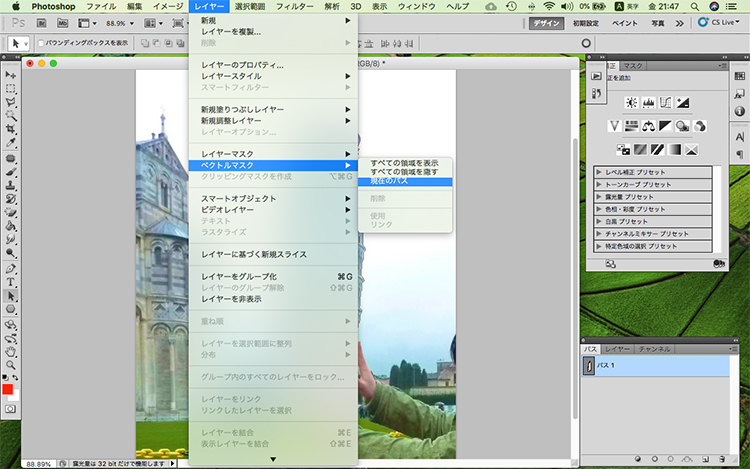Open the レイヤーマスク submenu
750x469 pixels.
pos(273,154)
